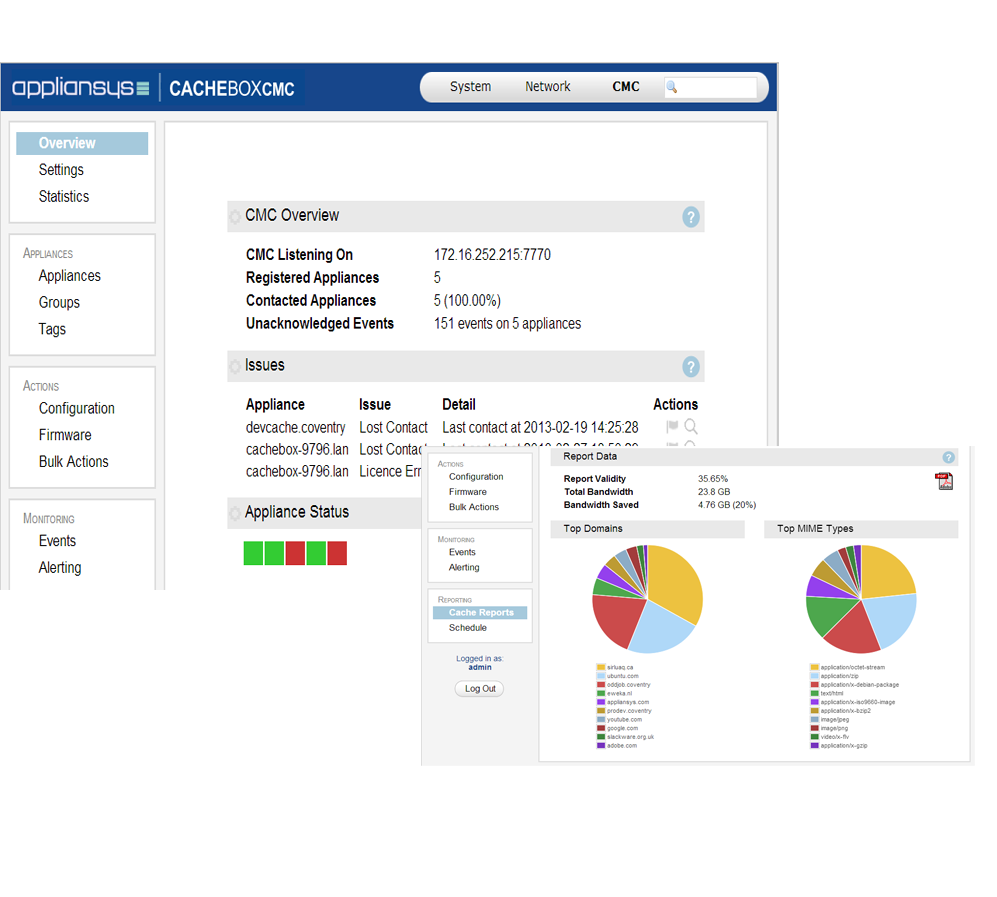Open Settings in the sidebar
The height and width of the screenshot is (897, 997).
click(x=61, y=170)
